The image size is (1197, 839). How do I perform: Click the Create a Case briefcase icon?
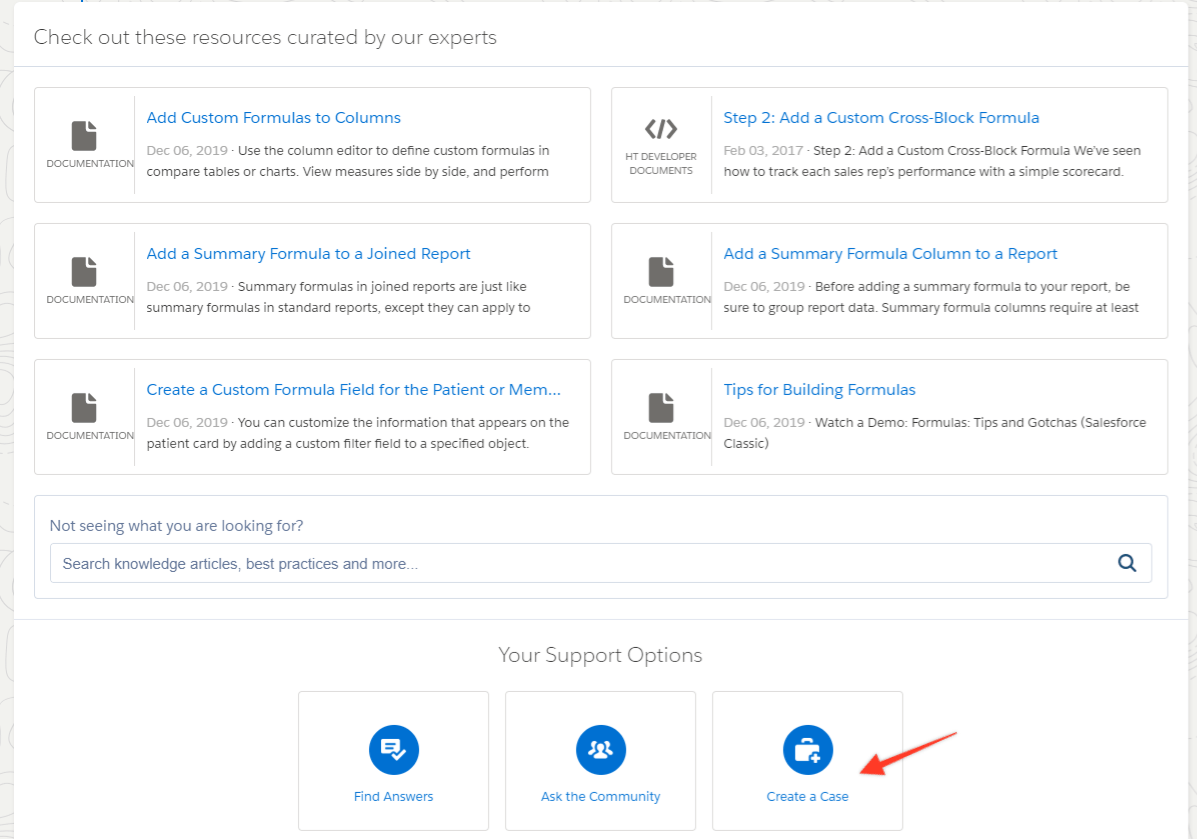point(807,749)
